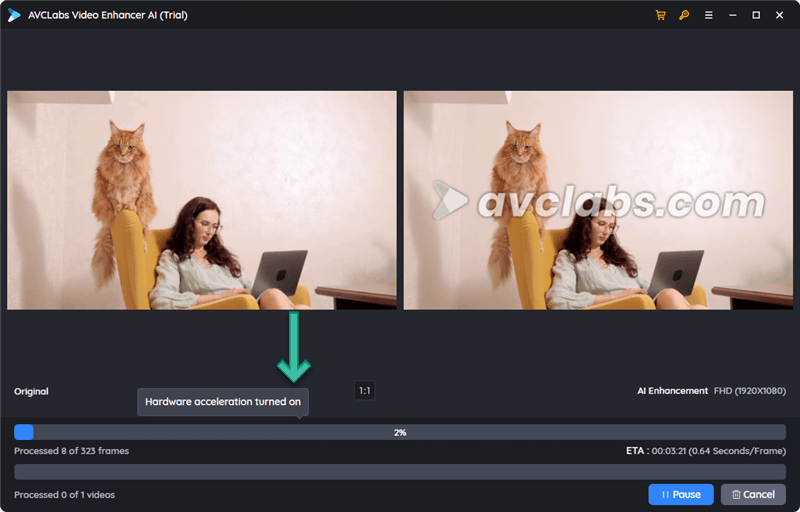Click the 'AI Enhancement' label
Viewport: 800px width, 512px height.
672,391
